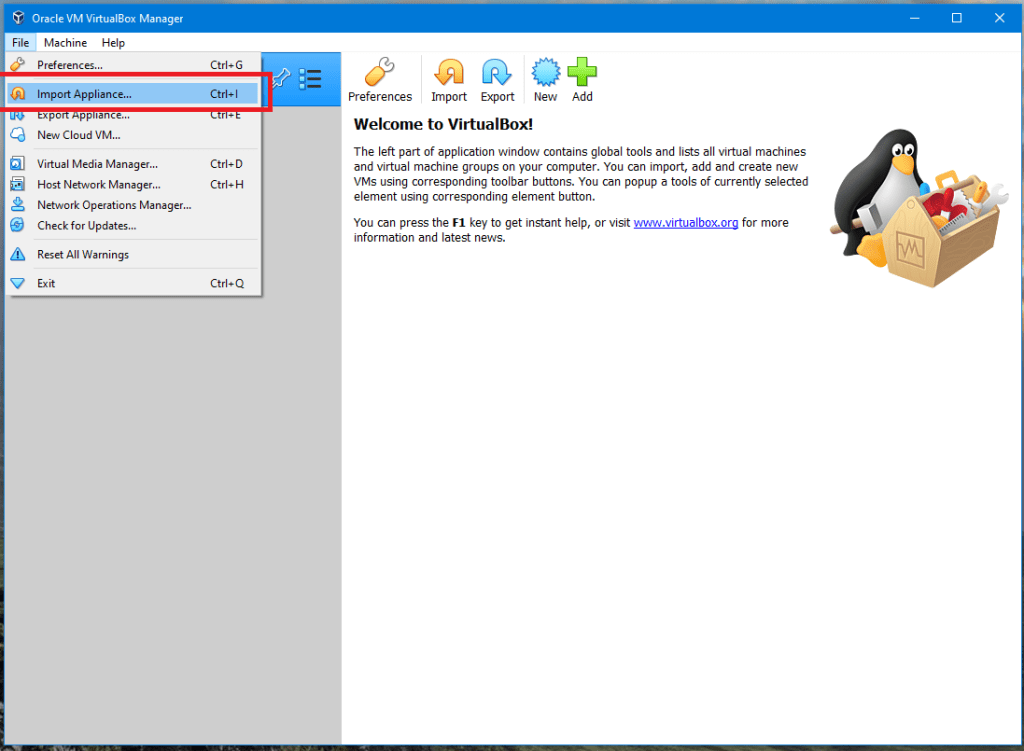Image resolution: width=1024 pixels, height=751 pixels.
Task: Choose Reset All Warnings entry
Action: [83, 254]
